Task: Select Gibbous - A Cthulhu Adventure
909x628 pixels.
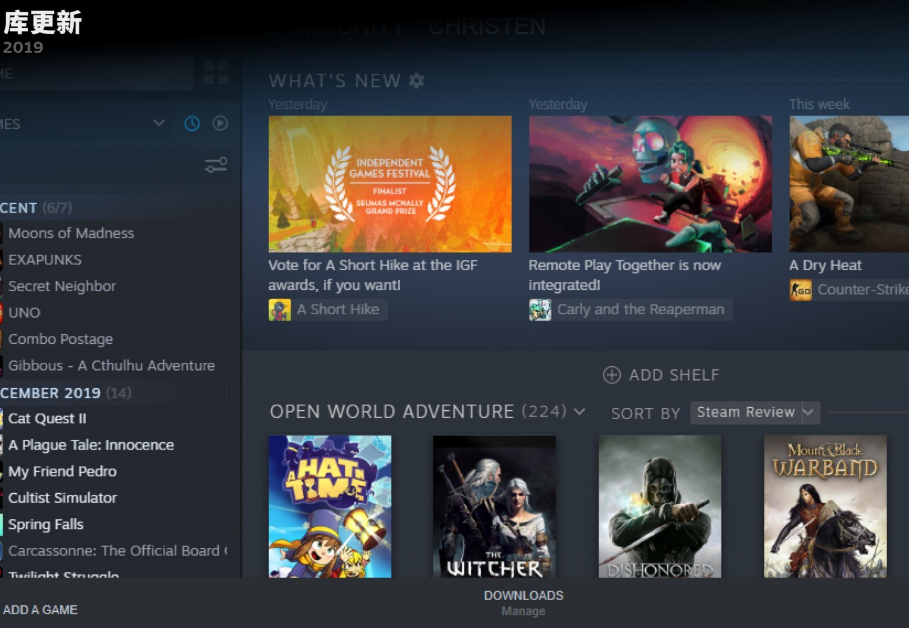Action: click(x=113, y=365)
